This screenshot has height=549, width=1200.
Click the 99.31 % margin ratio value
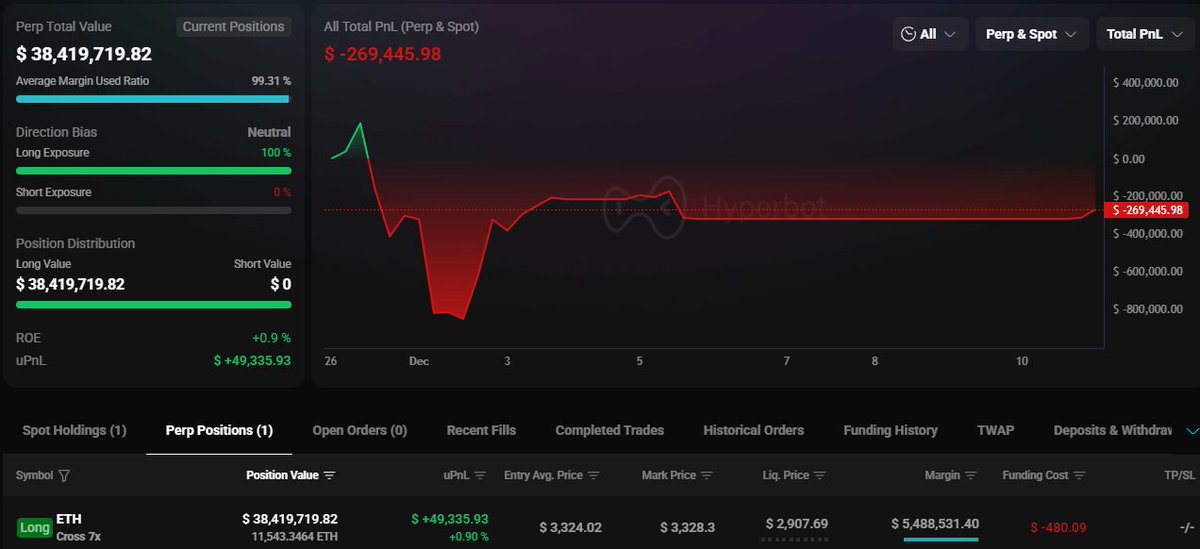tap(271, 81)
